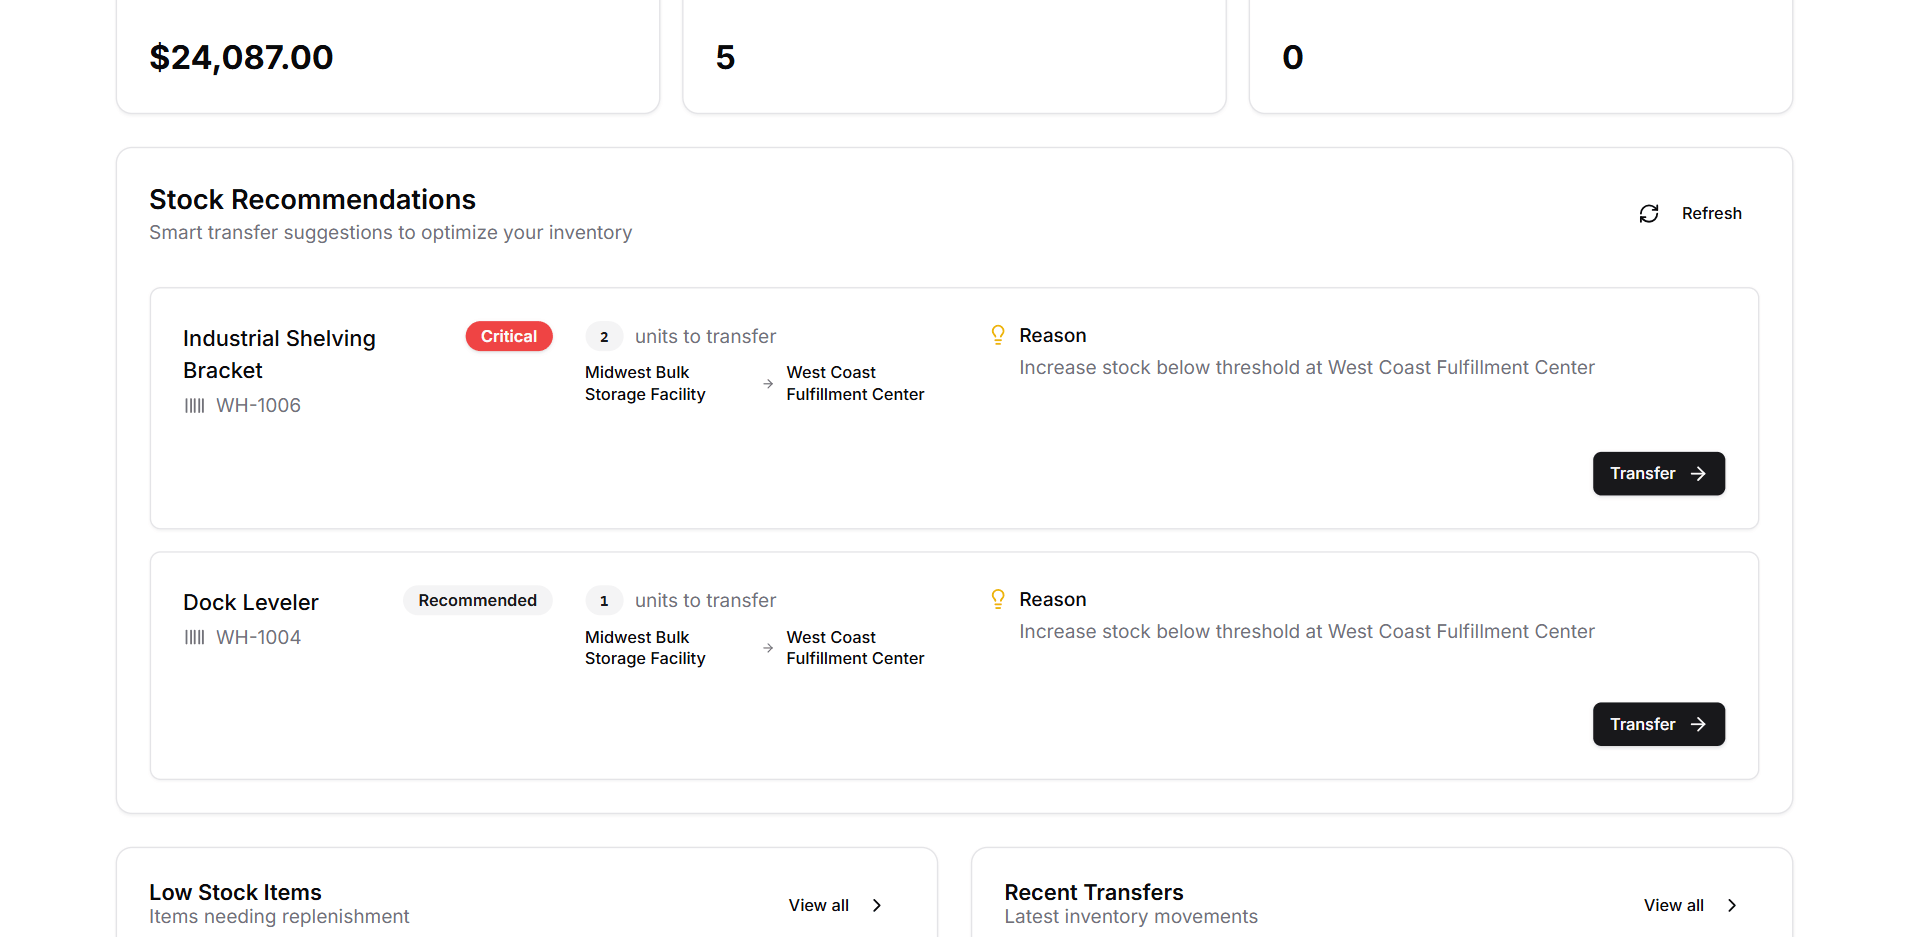1919x937 pixels.
Task: Click the circular refresh arrows icon
Action: pos(1649,214)
